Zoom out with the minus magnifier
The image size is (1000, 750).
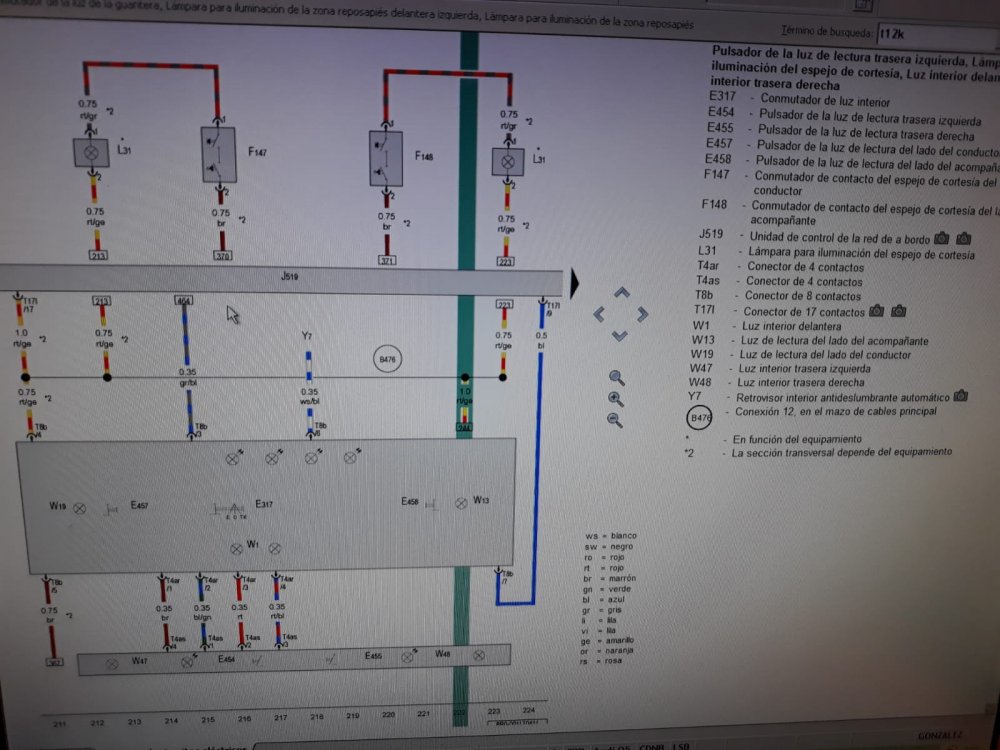(x=614, y=420)
